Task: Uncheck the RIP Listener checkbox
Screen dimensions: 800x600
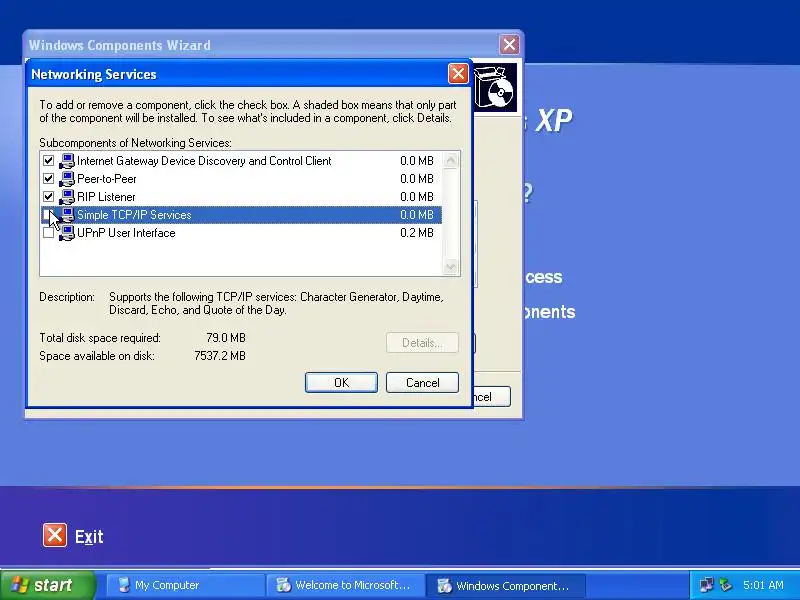Action: 48,197
